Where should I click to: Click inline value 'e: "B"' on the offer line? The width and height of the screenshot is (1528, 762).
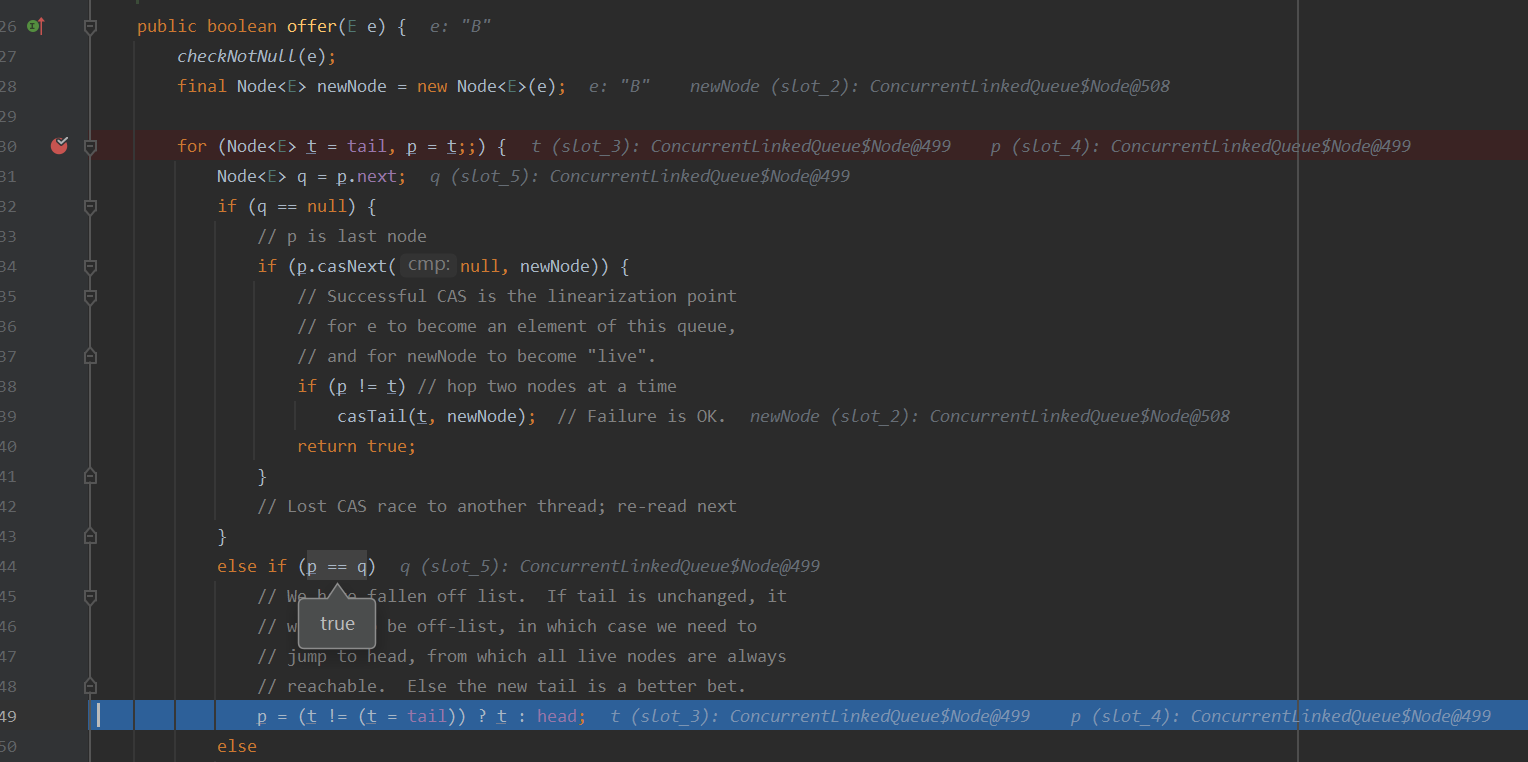pyautogui.click(x=461, y=26)
